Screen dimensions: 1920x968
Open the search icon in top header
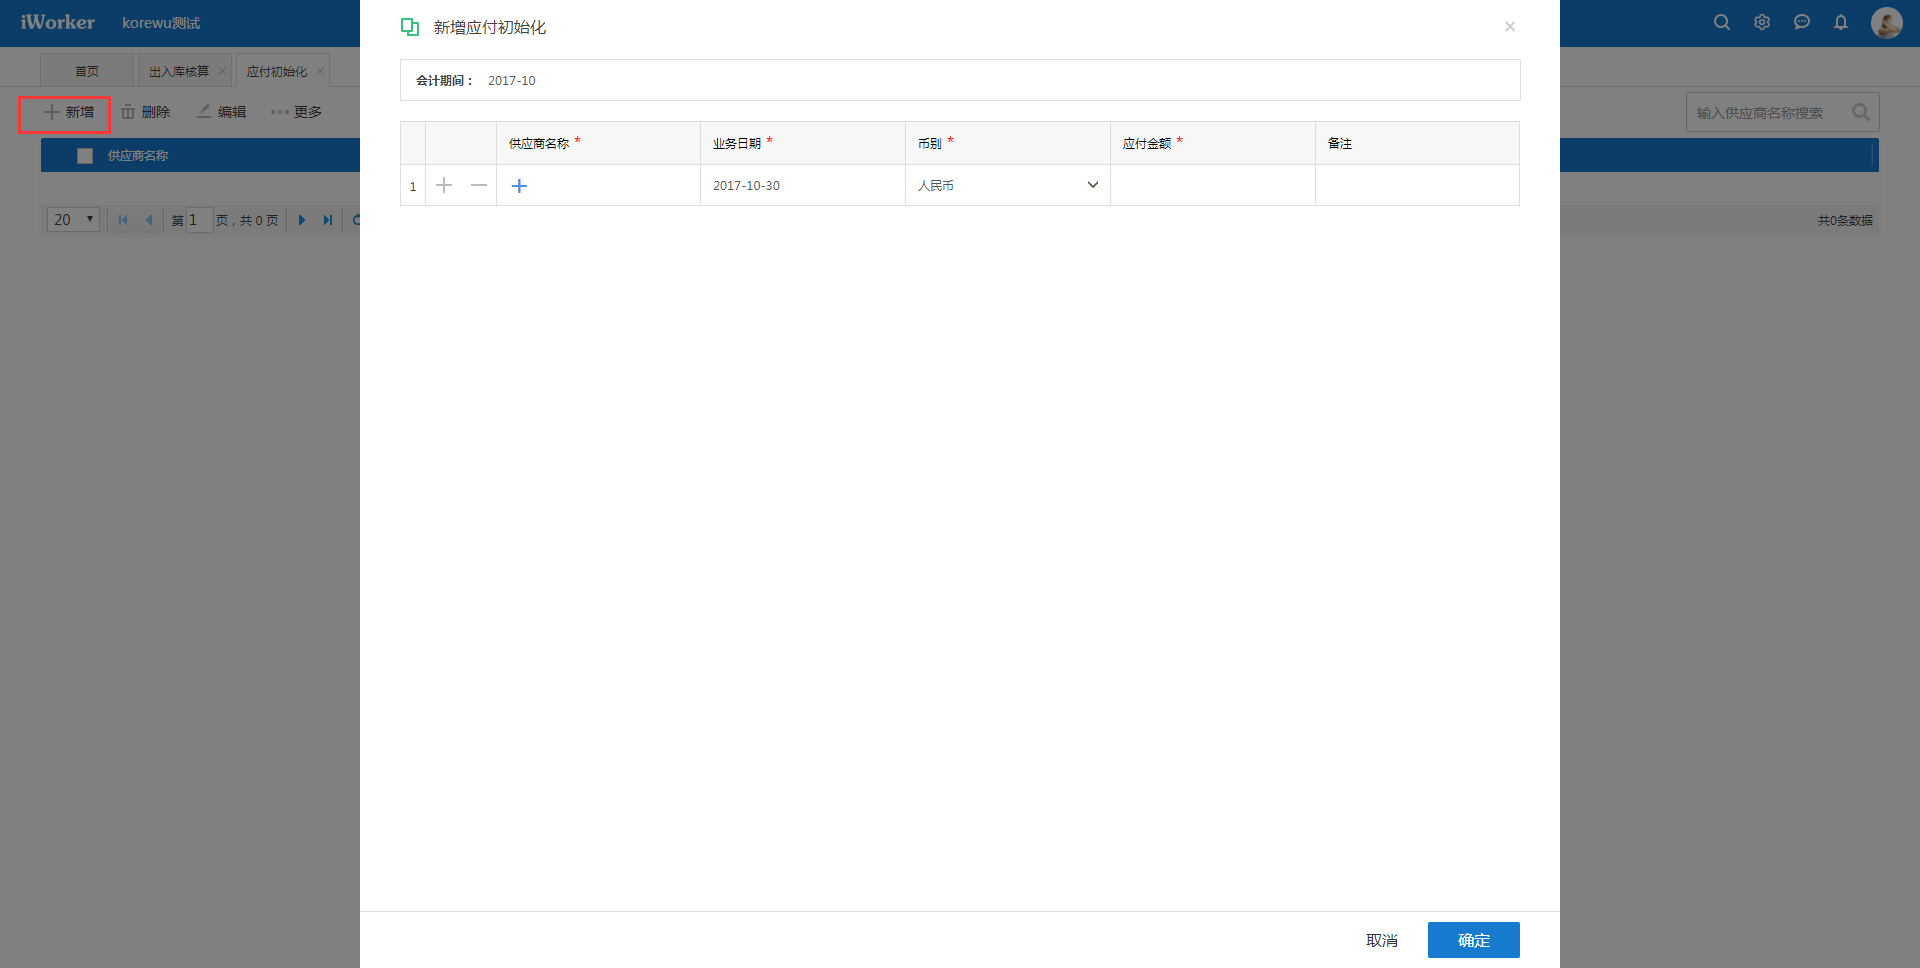pyautogui.click(x=1721, y=23)
